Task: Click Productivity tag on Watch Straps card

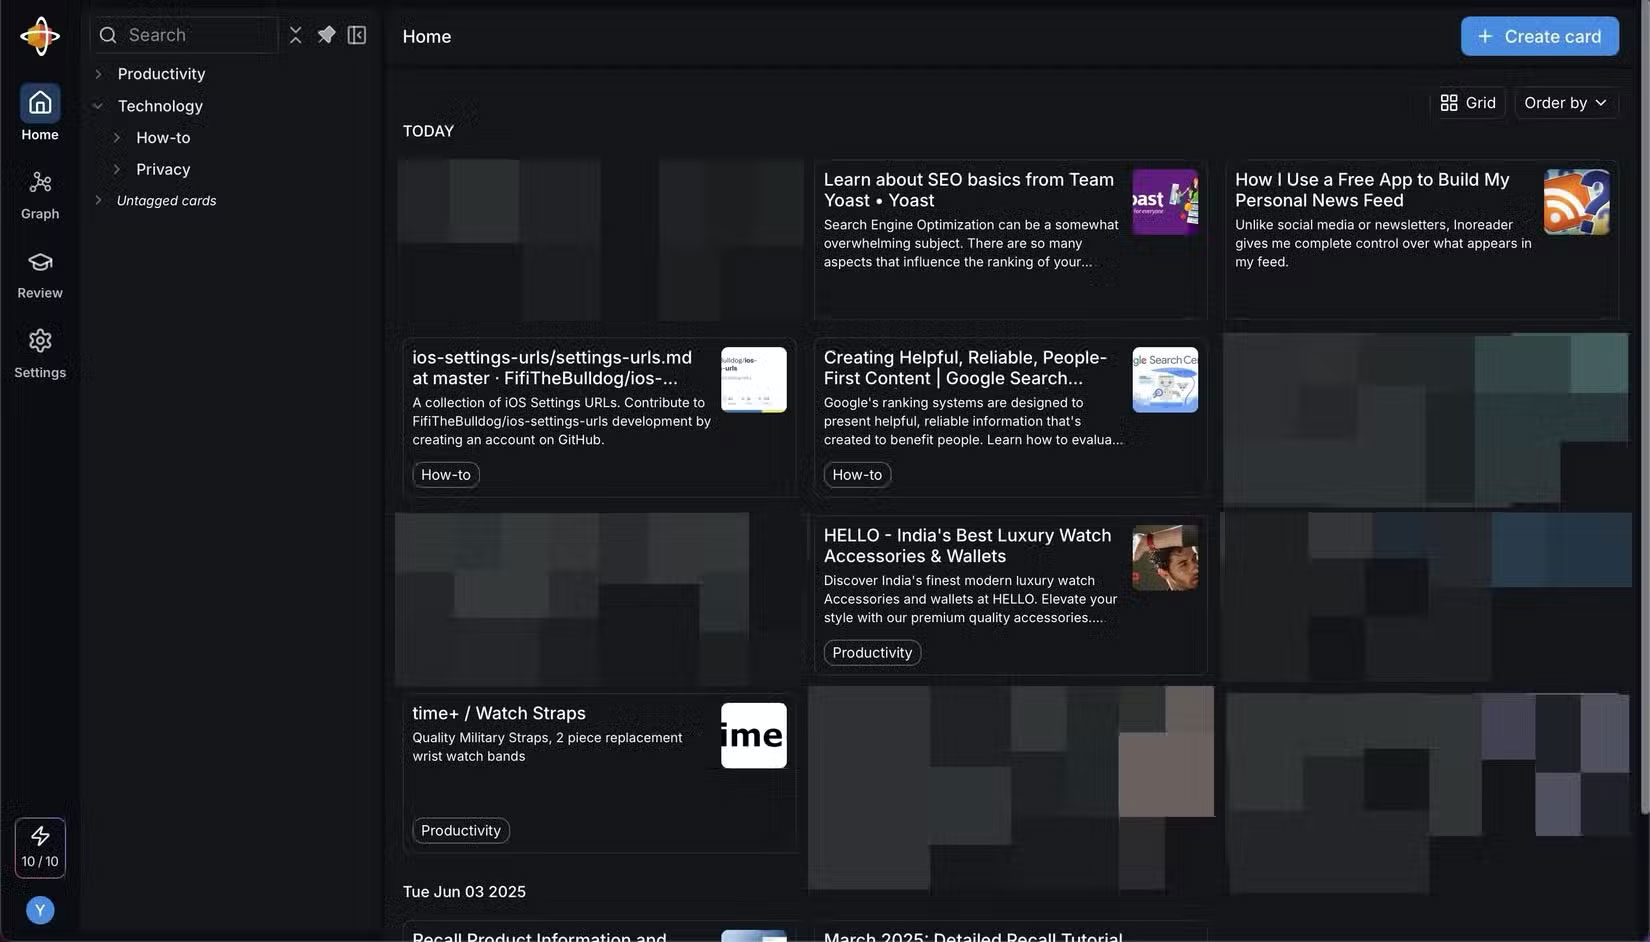Action: (460, 830)
